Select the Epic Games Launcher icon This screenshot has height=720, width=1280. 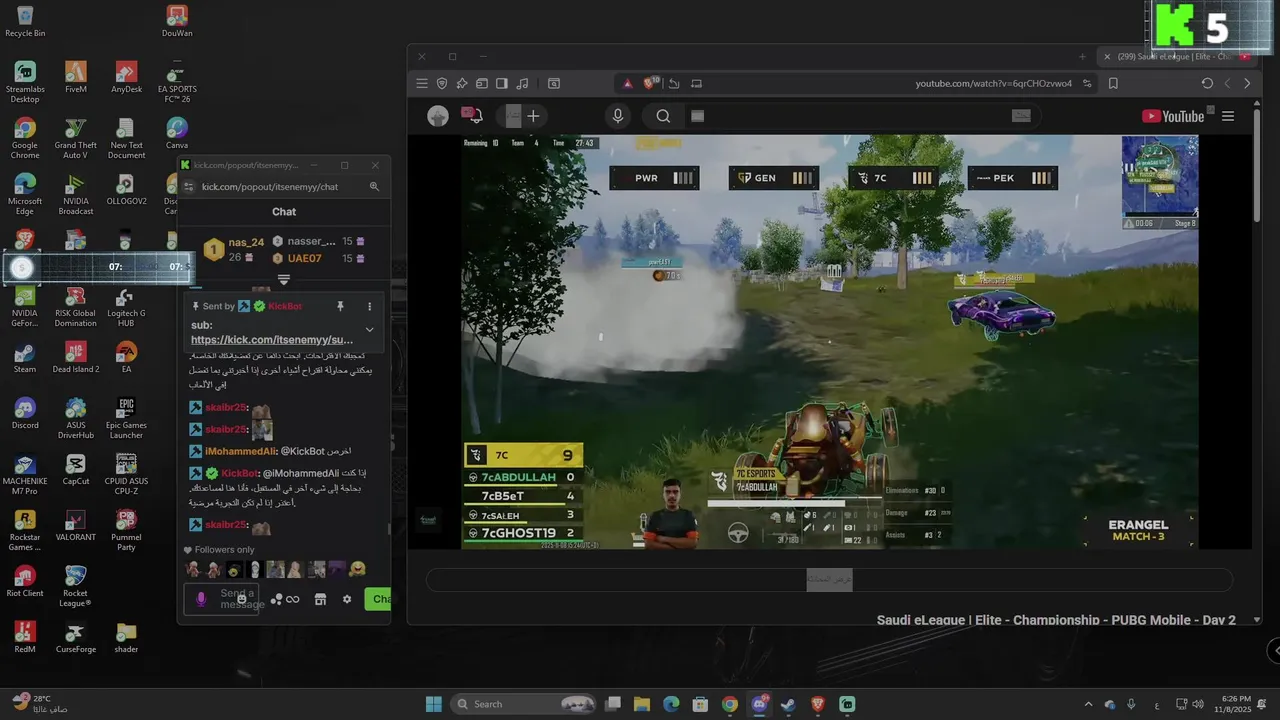126,419
